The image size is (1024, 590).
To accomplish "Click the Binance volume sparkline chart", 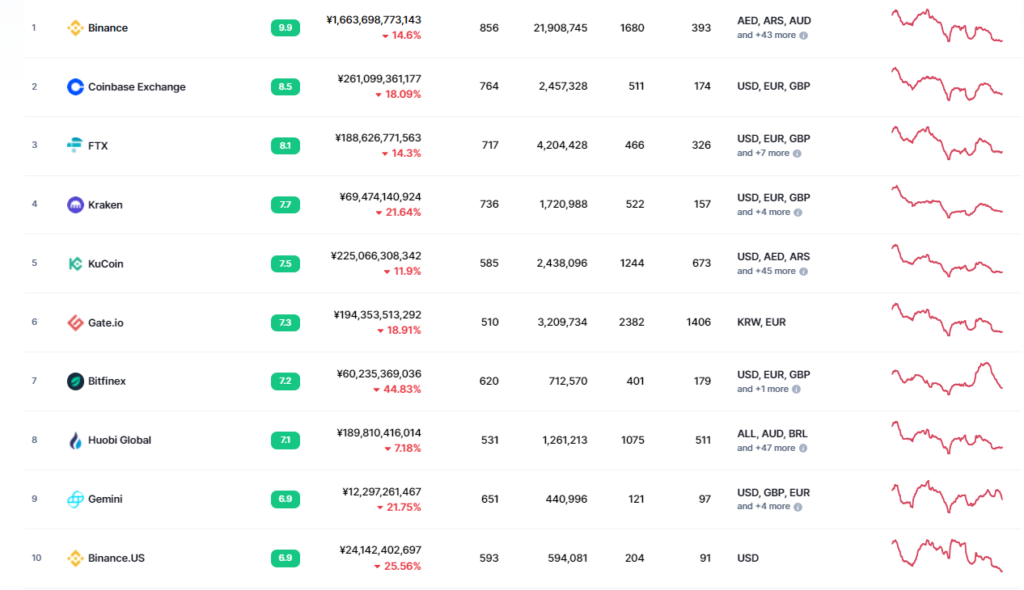I will pos(947,26).
